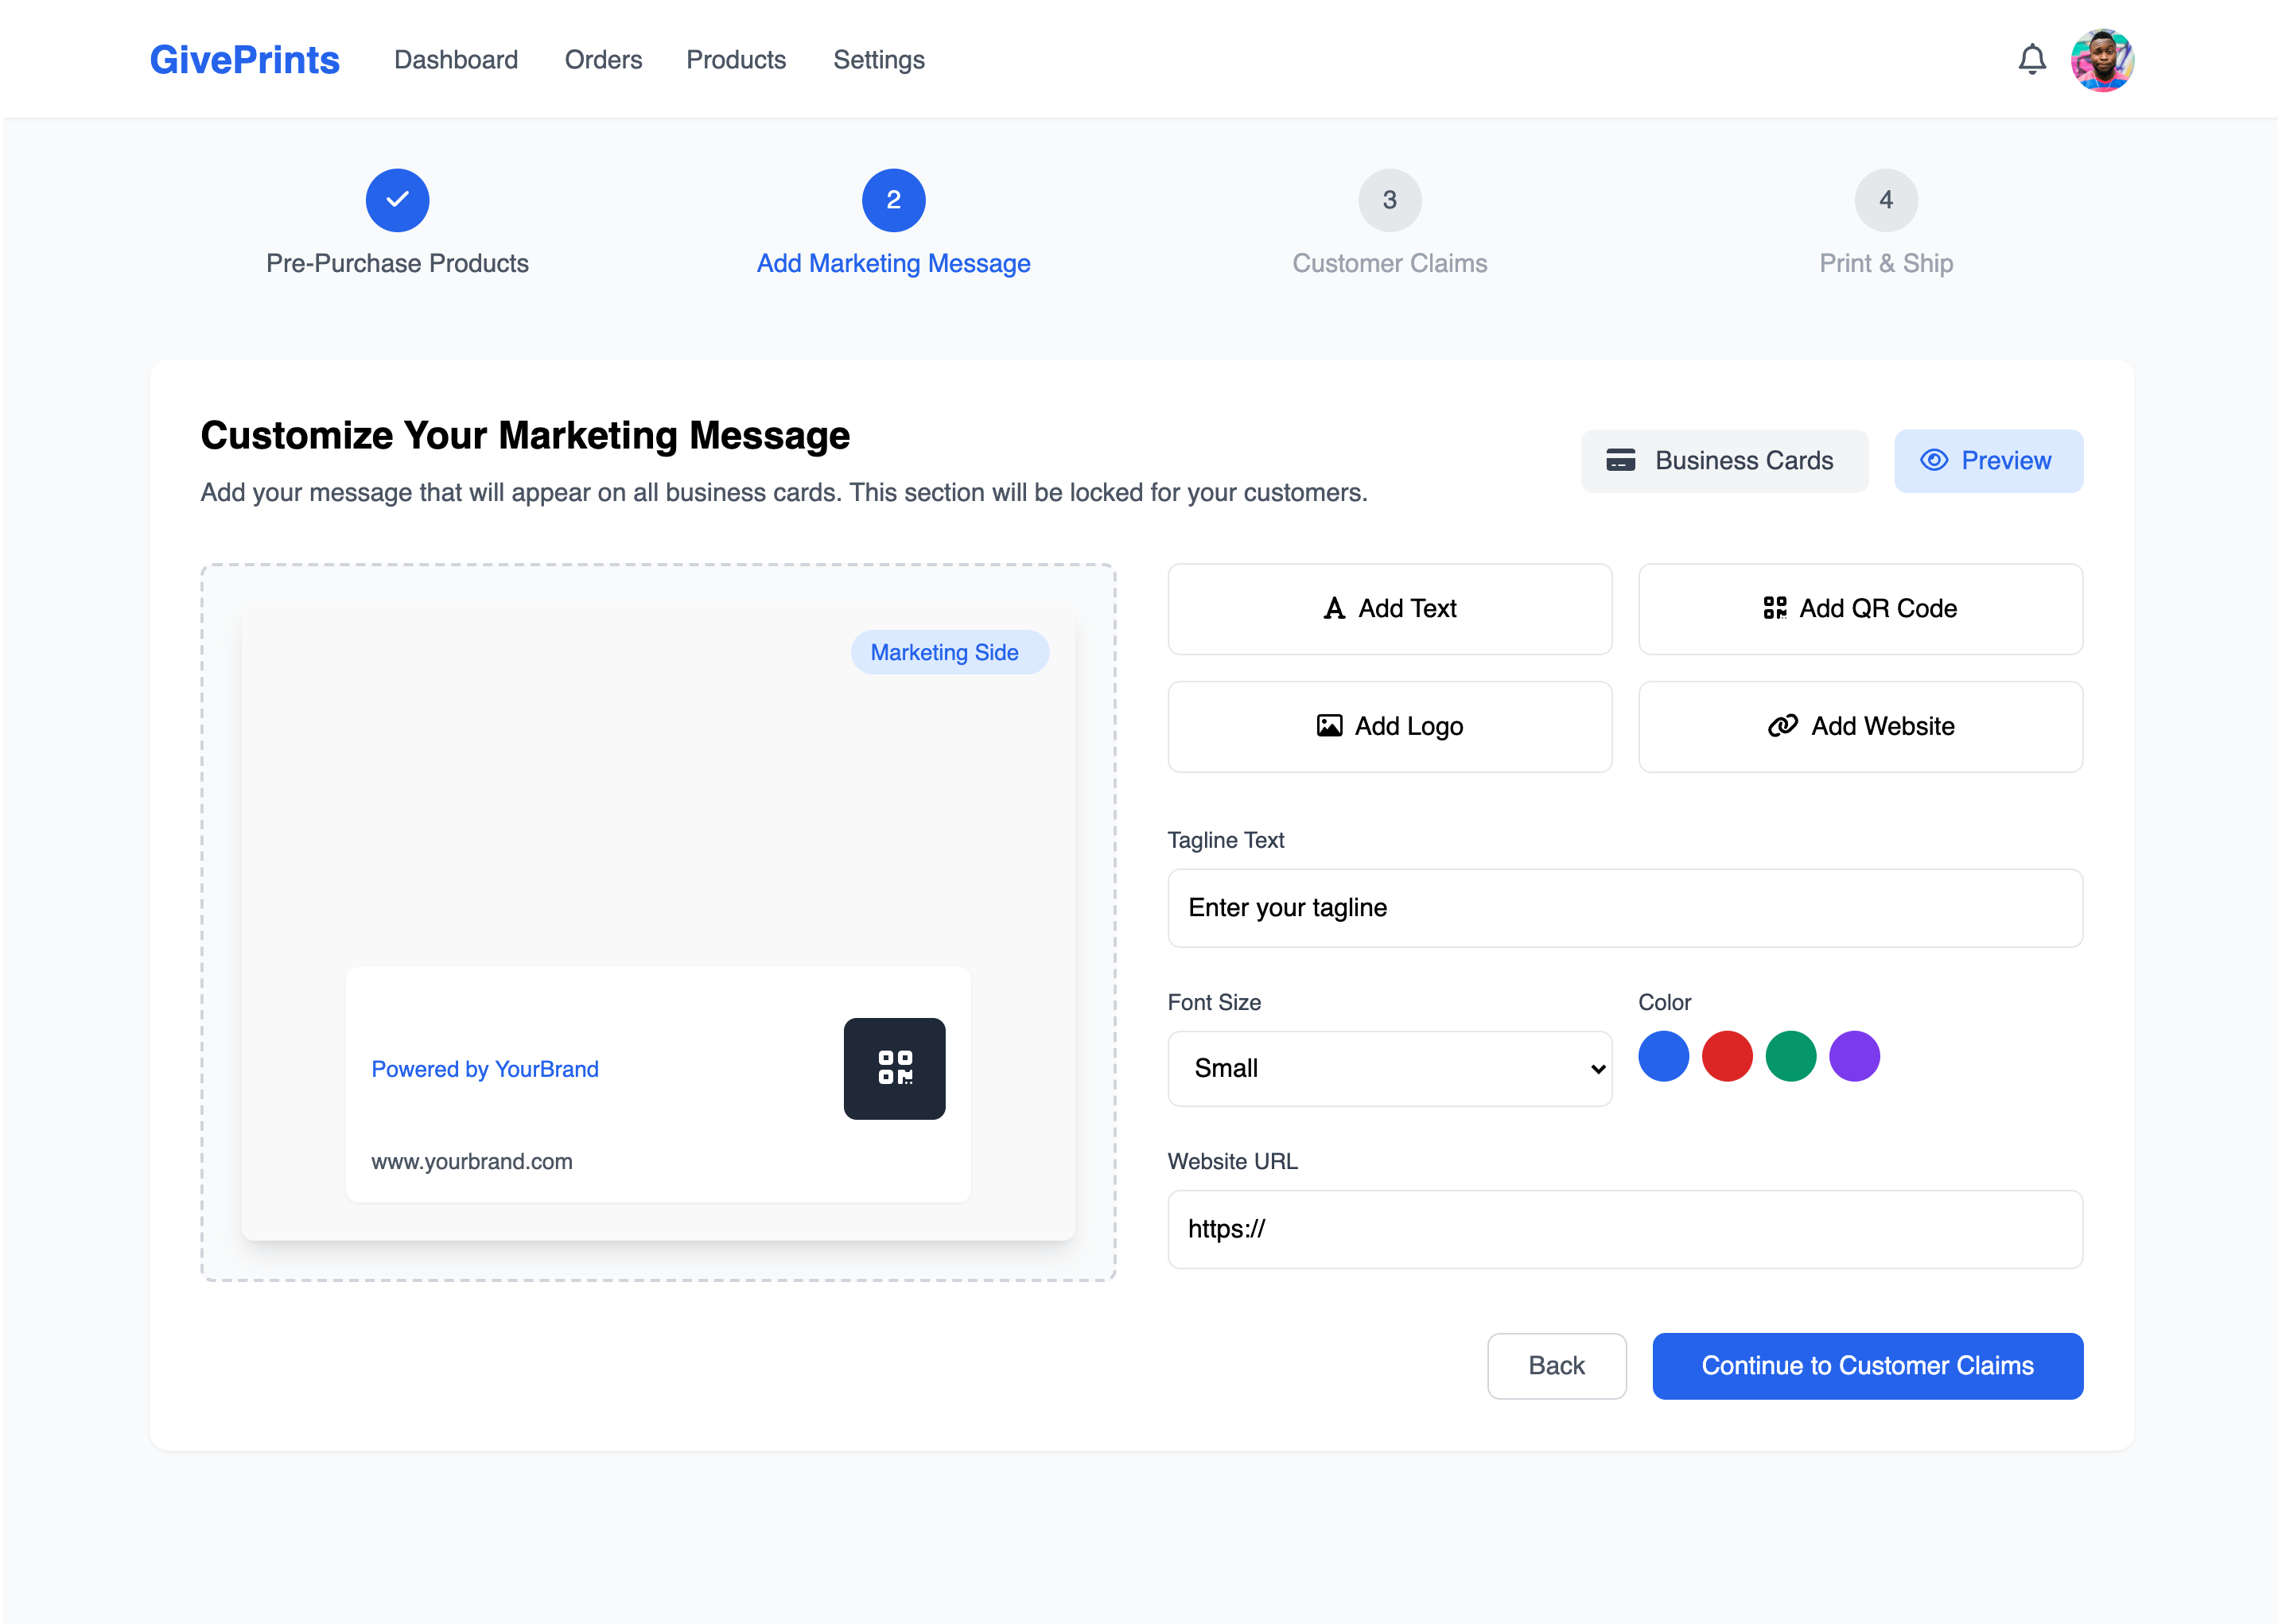The height and width of the screenshot is (1624, 2278).
Task: Open Settings in the navigation
Action: tap(879, 60)
